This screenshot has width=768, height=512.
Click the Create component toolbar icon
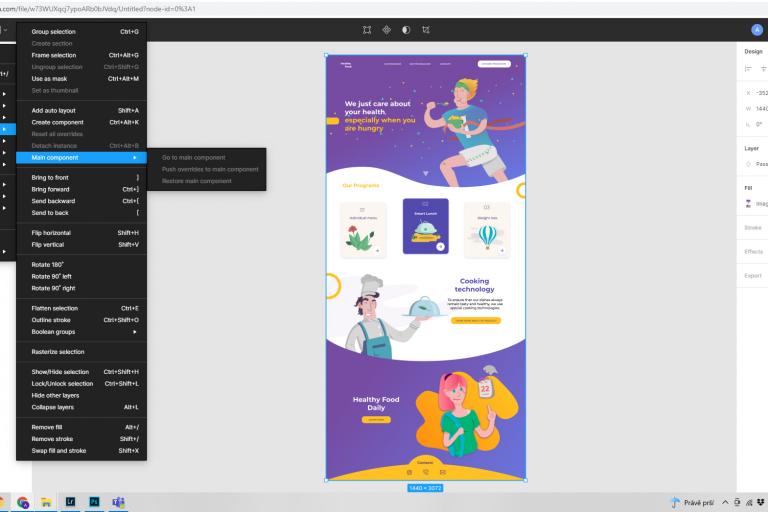click(386, 30)
